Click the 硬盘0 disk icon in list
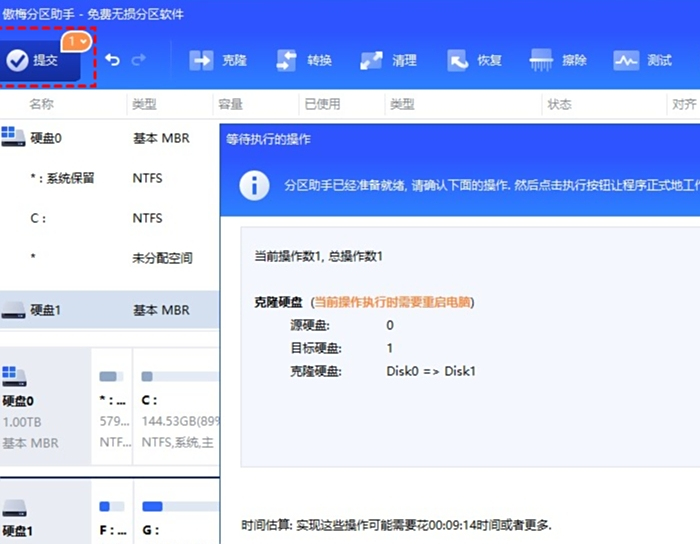This screenshot has height=544, width=700. (13, 137)
